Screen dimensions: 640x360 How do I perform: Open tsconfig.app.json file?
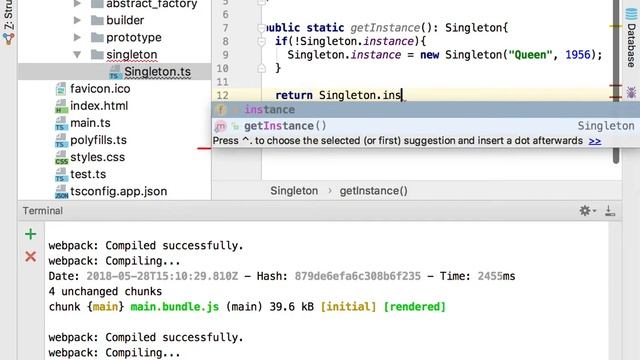[x=119, y=191]
